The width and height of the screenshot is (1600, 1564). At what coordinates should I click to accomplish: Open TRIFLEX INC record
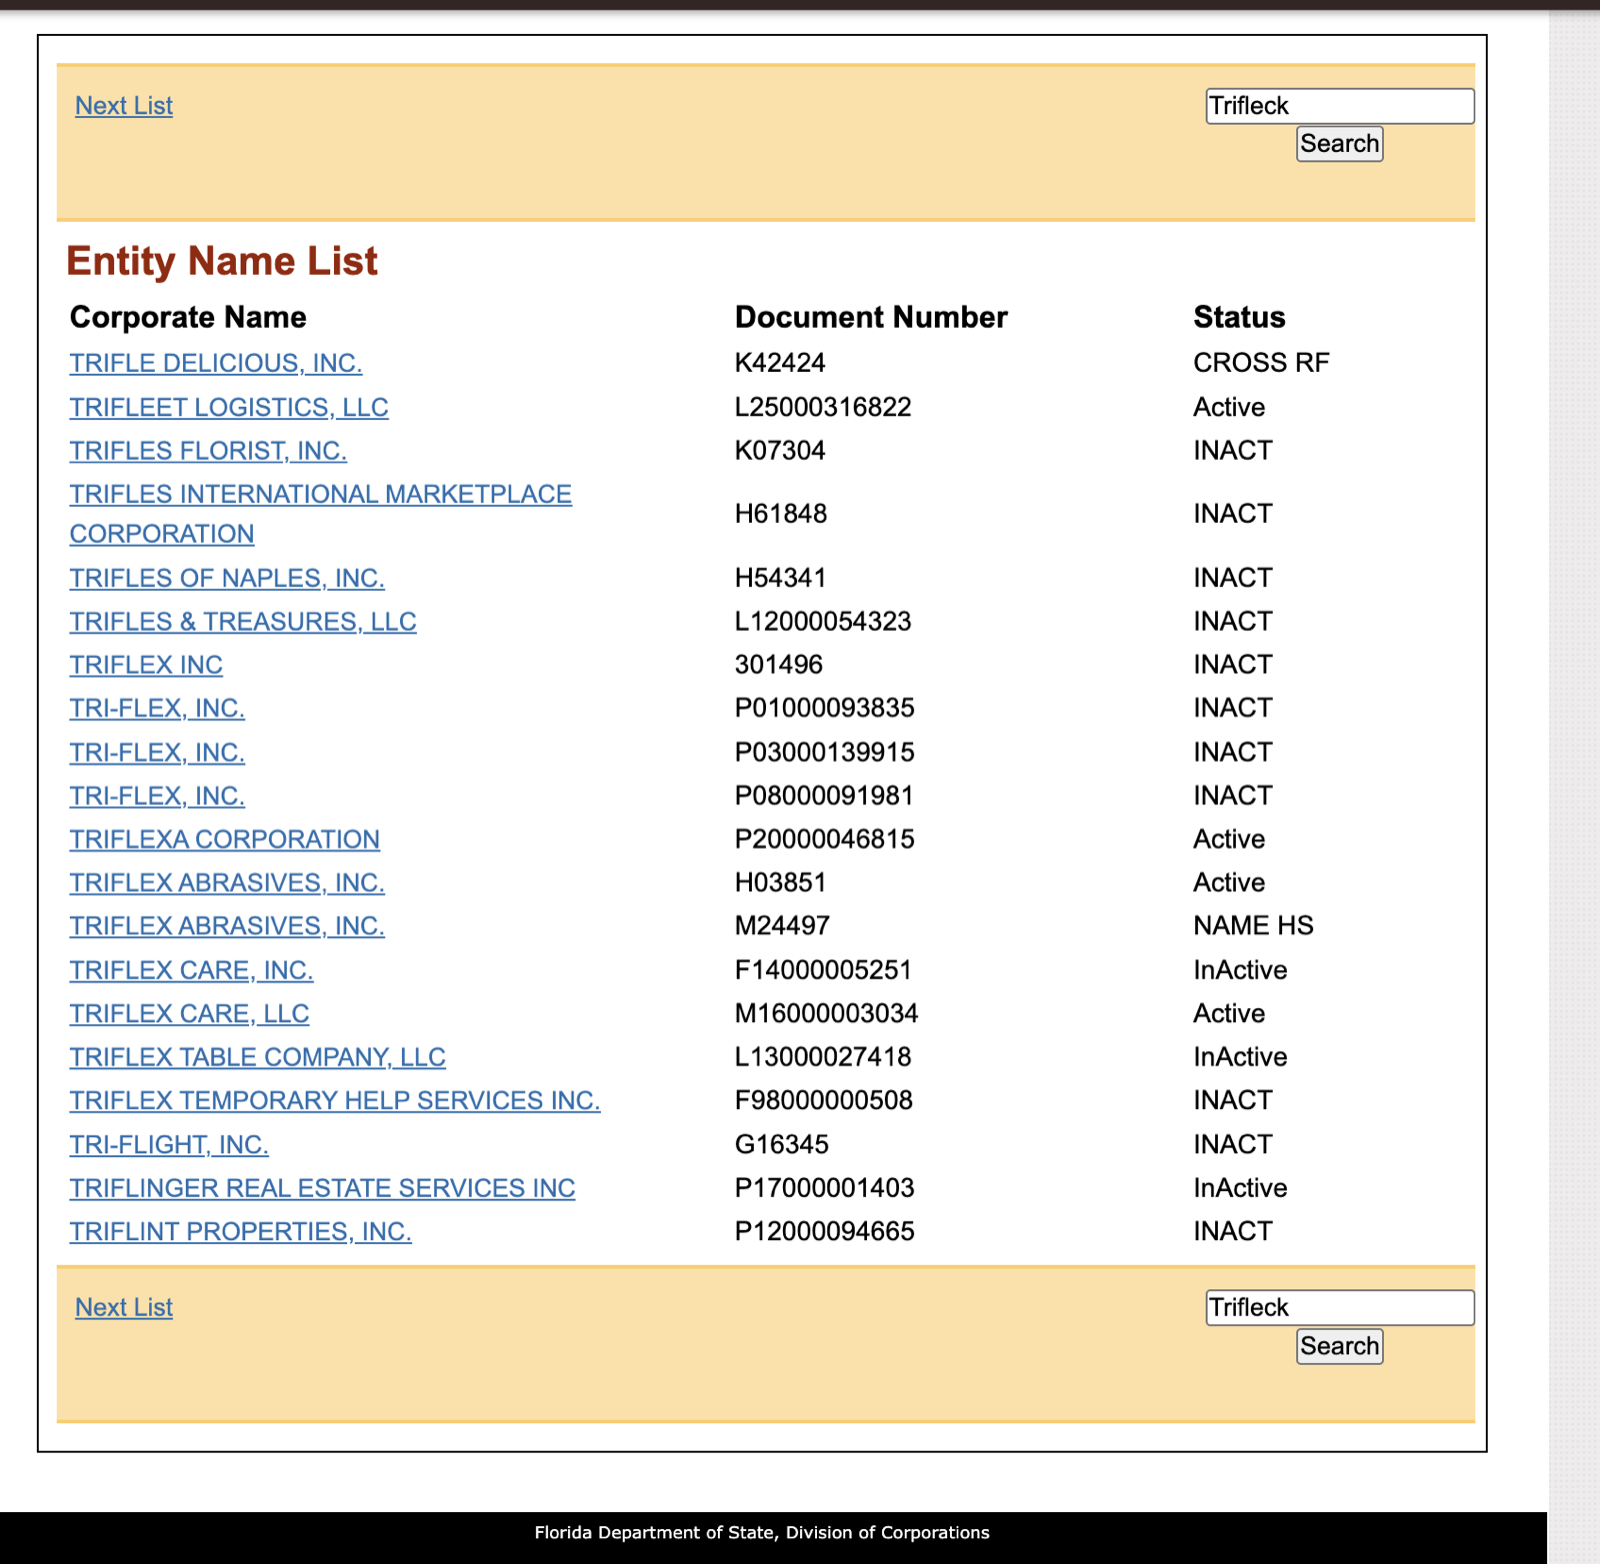tap(146, 665)
